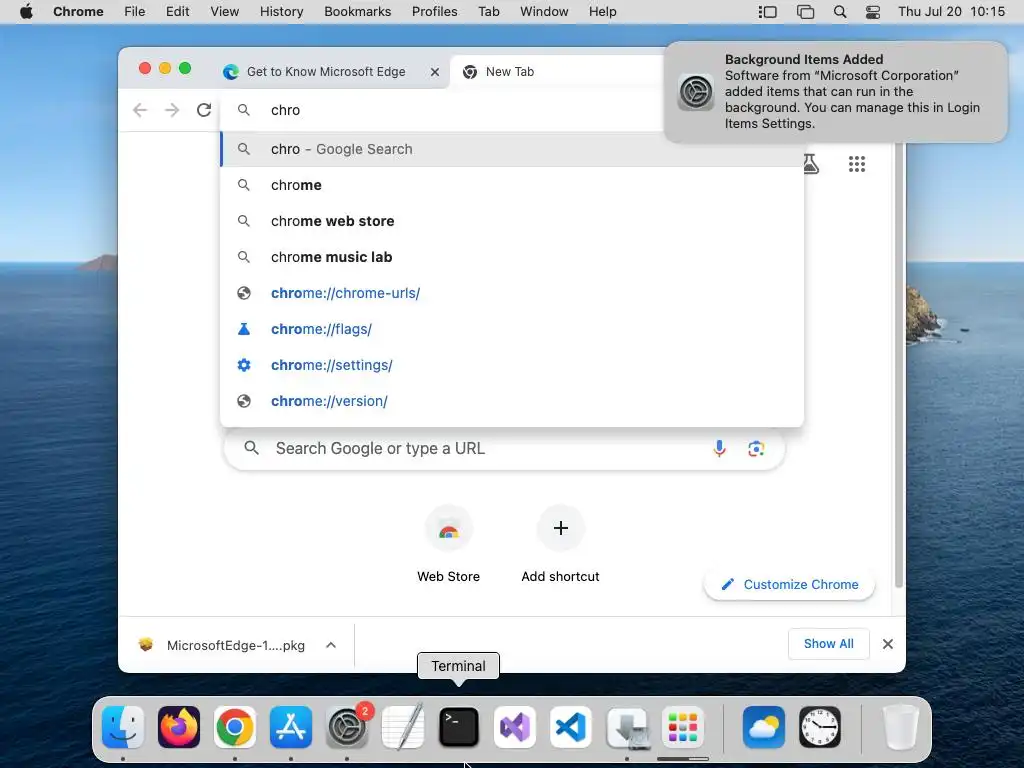This screenshot has width=1024, height=768.
Task: Open Launchpad from the Dock
Action: click(682, 727)
